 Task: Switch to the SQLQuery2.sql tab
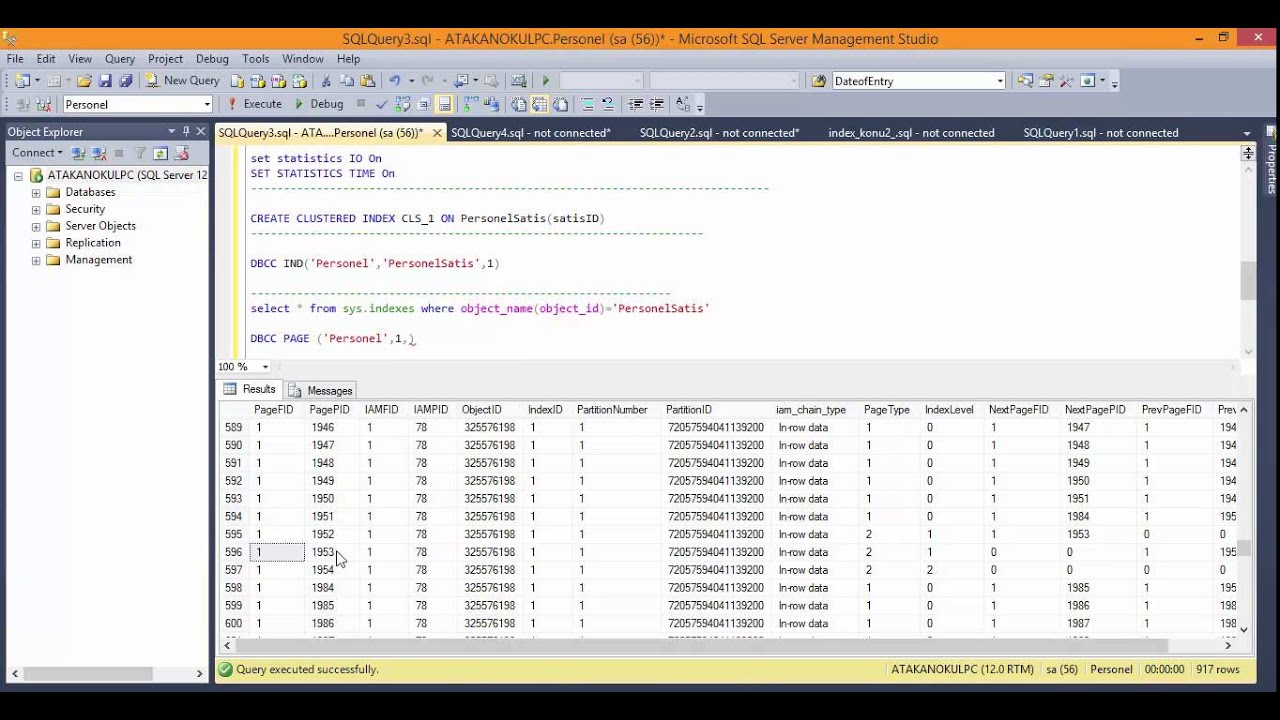[719, 133]
